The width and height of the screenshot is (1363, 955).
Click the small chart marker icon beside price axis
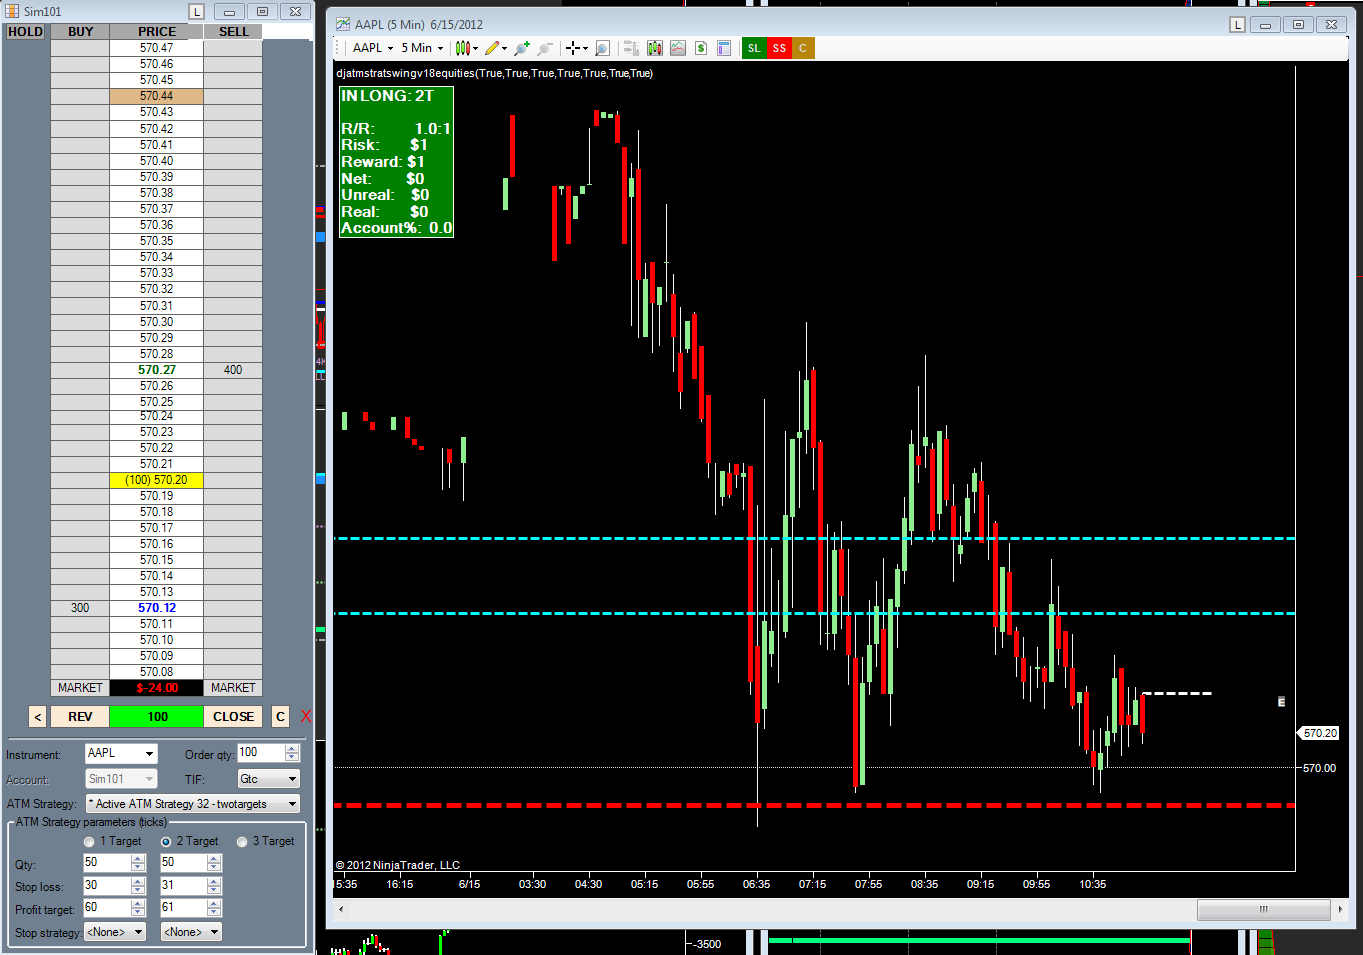[1281, 702]
